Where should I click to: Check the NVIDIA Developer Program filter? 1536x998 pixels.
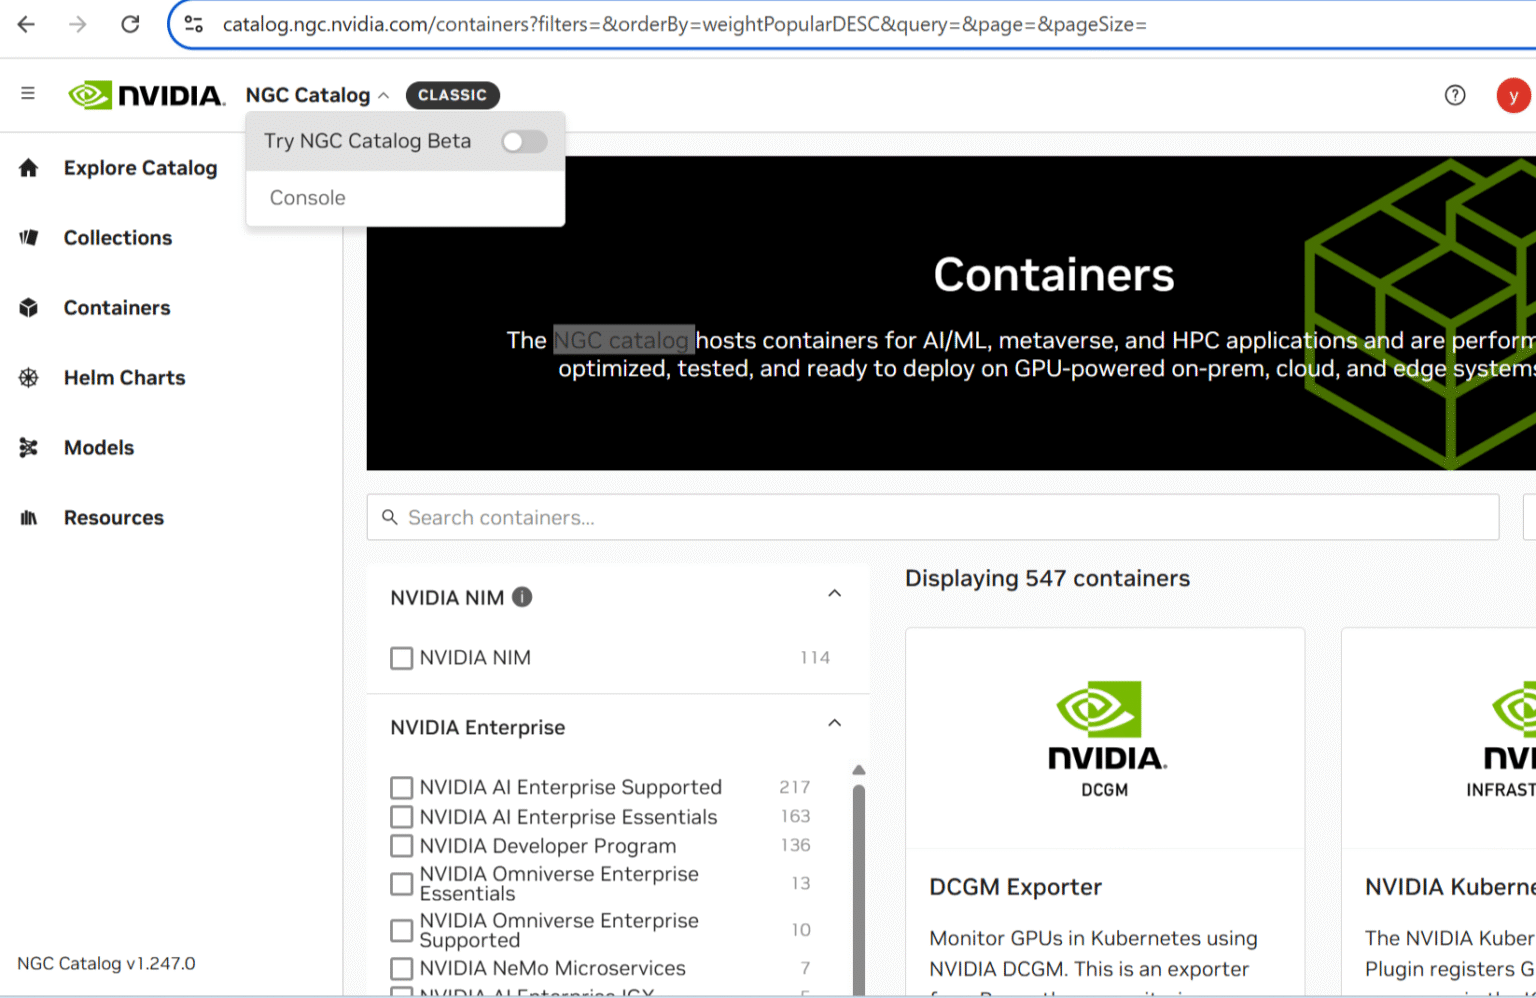(401, 845)
